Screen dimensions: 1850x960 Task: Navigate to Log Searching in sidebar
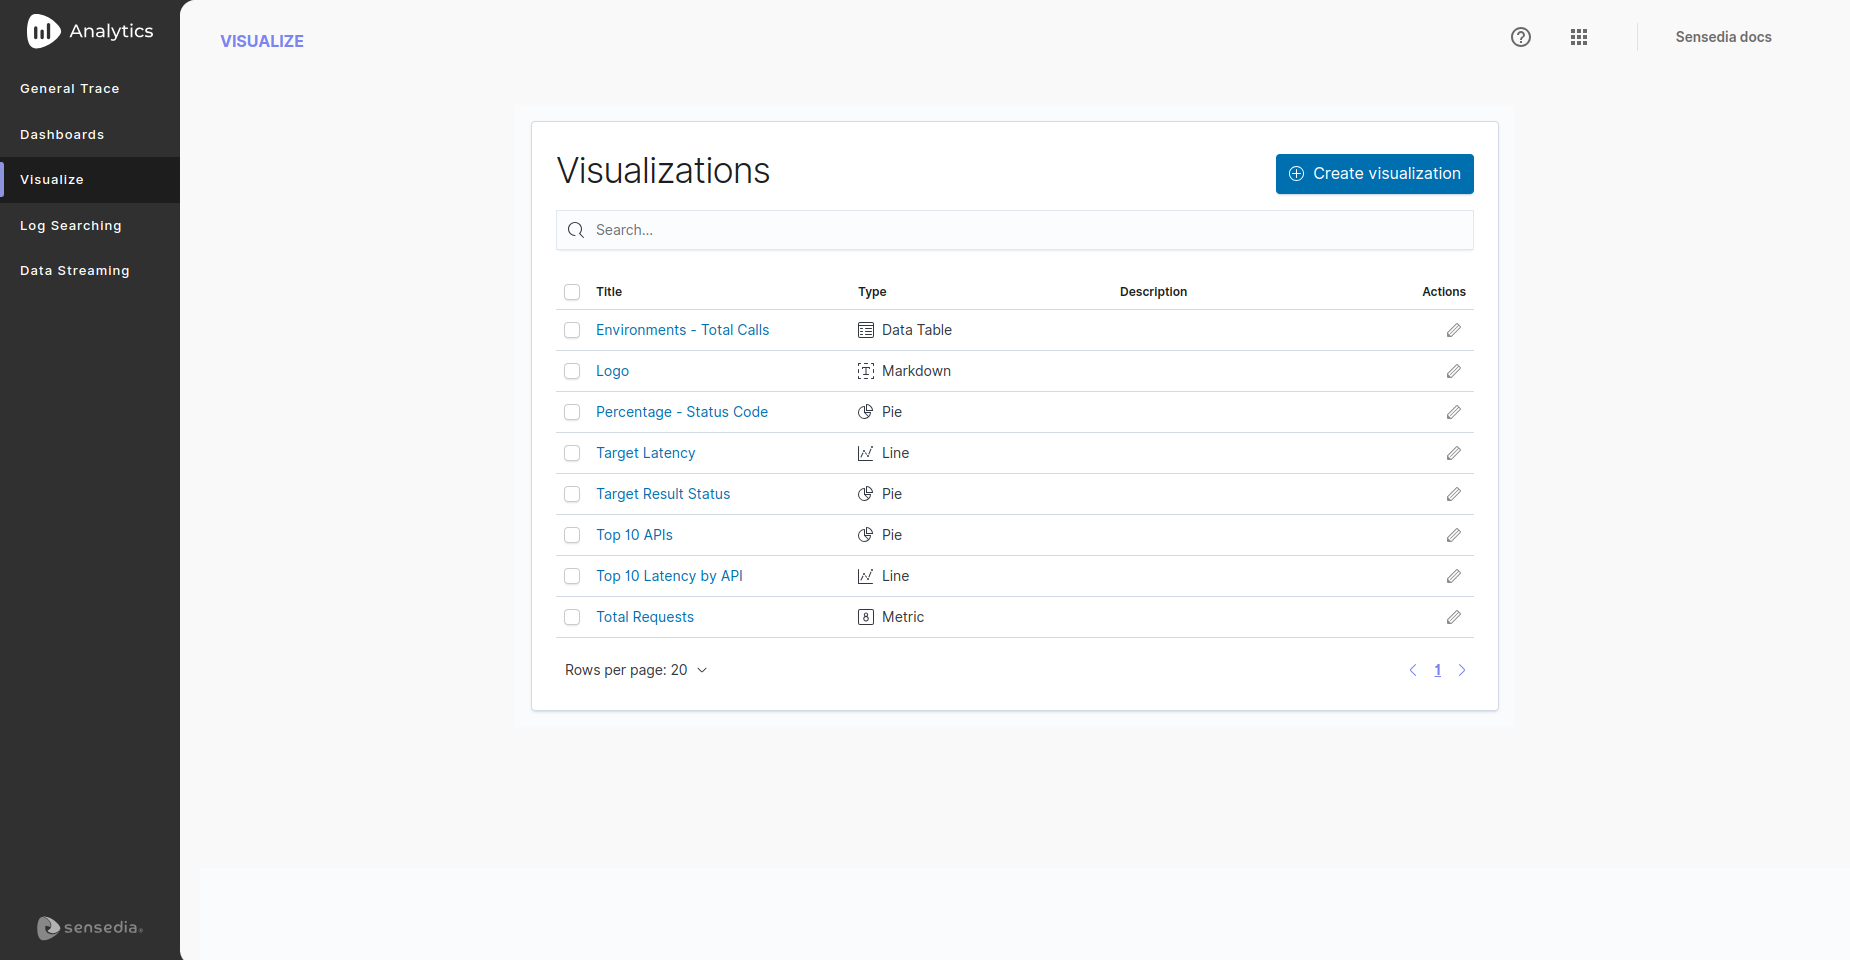click(x=71, y=226)
